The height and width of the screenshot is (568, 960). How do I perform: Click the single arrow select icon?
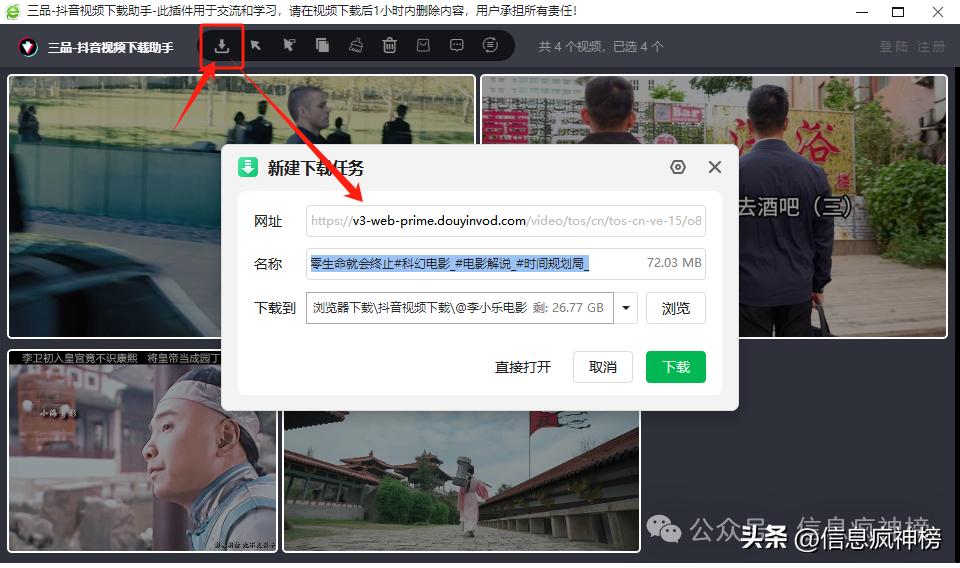(256, 45)
